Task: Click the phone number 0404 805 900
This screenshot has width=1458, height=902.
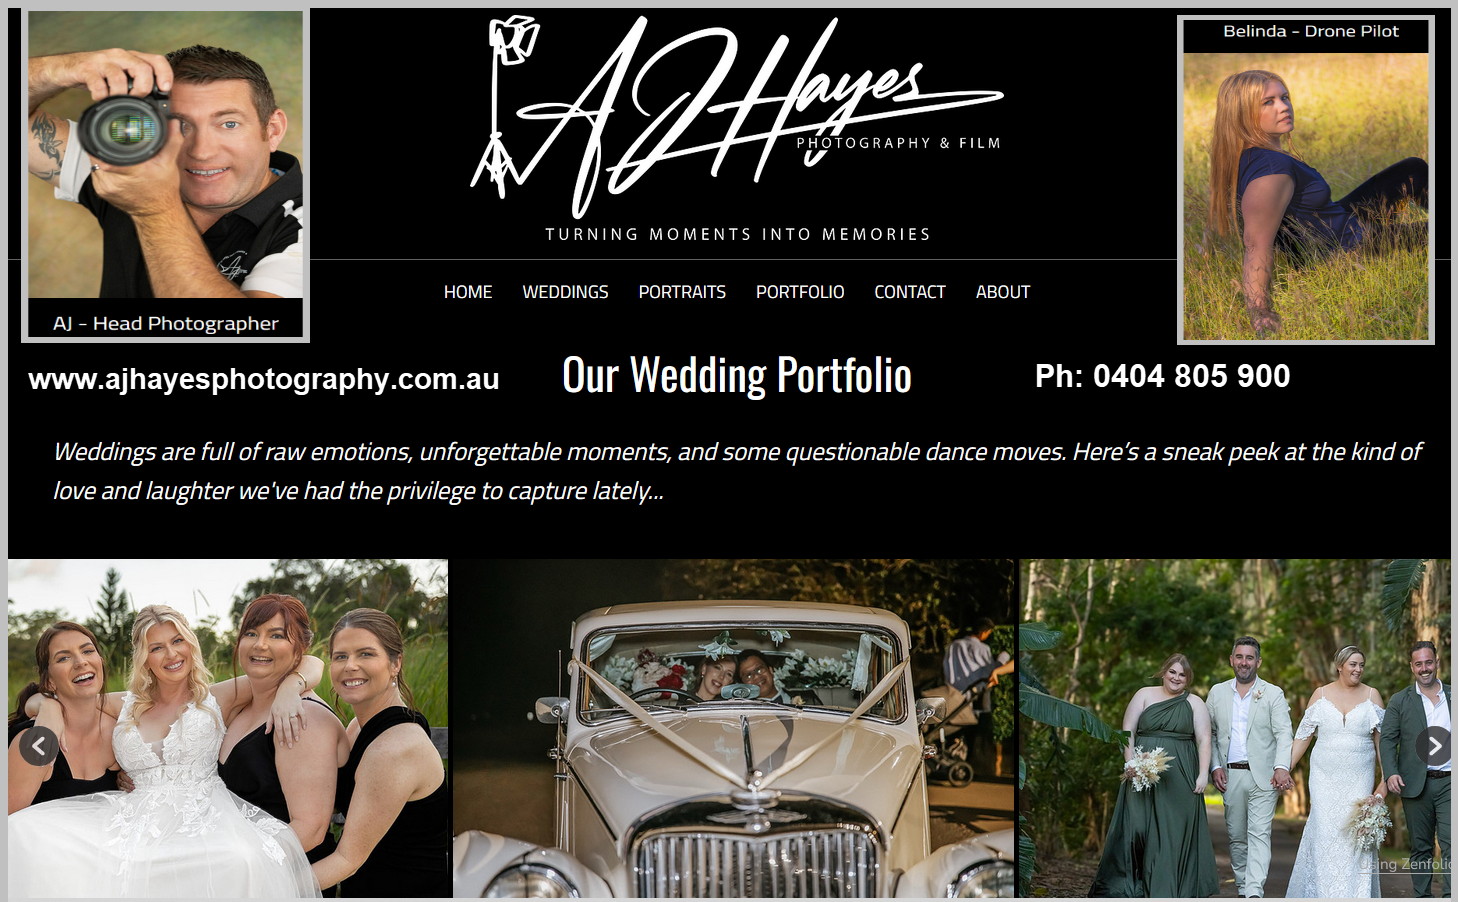Action: 1191,376
